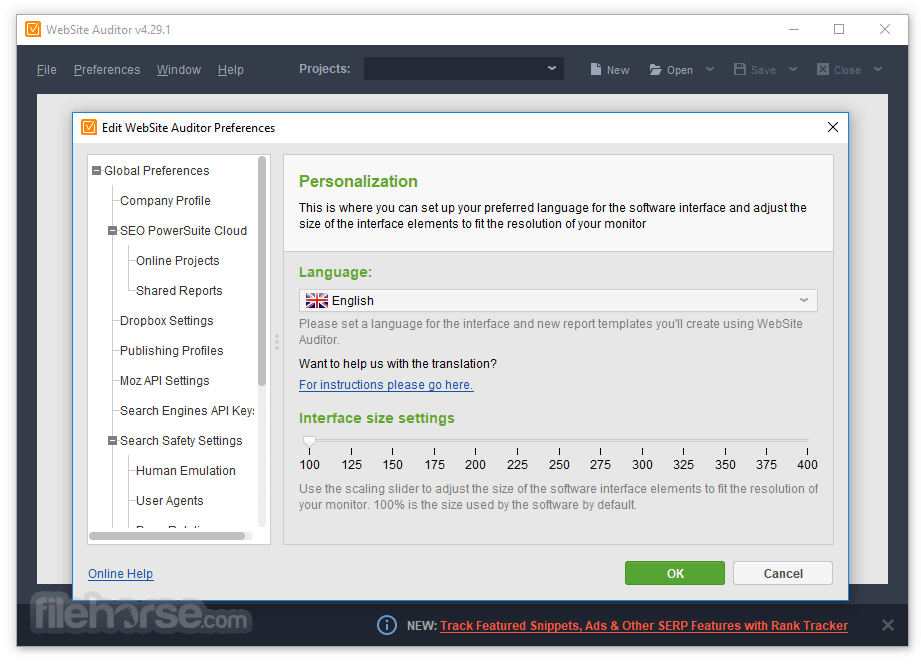Select Search Engines API Keys tree item
Screen dimensions: 921x664
point(187,410)
